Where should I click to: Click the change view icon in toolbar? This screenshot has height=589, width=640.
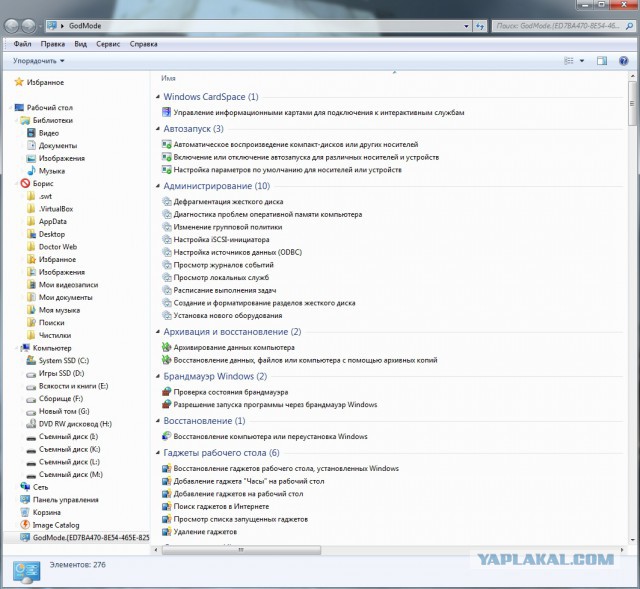coord(569,61)
